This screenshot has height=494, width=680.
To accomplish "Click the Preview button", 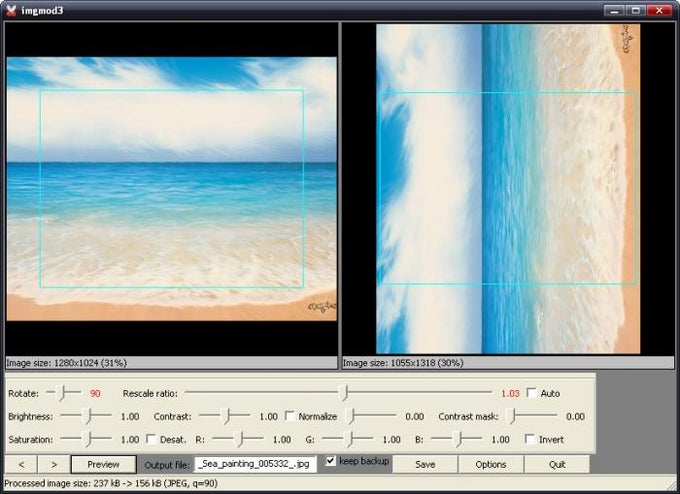I will 104,465.
